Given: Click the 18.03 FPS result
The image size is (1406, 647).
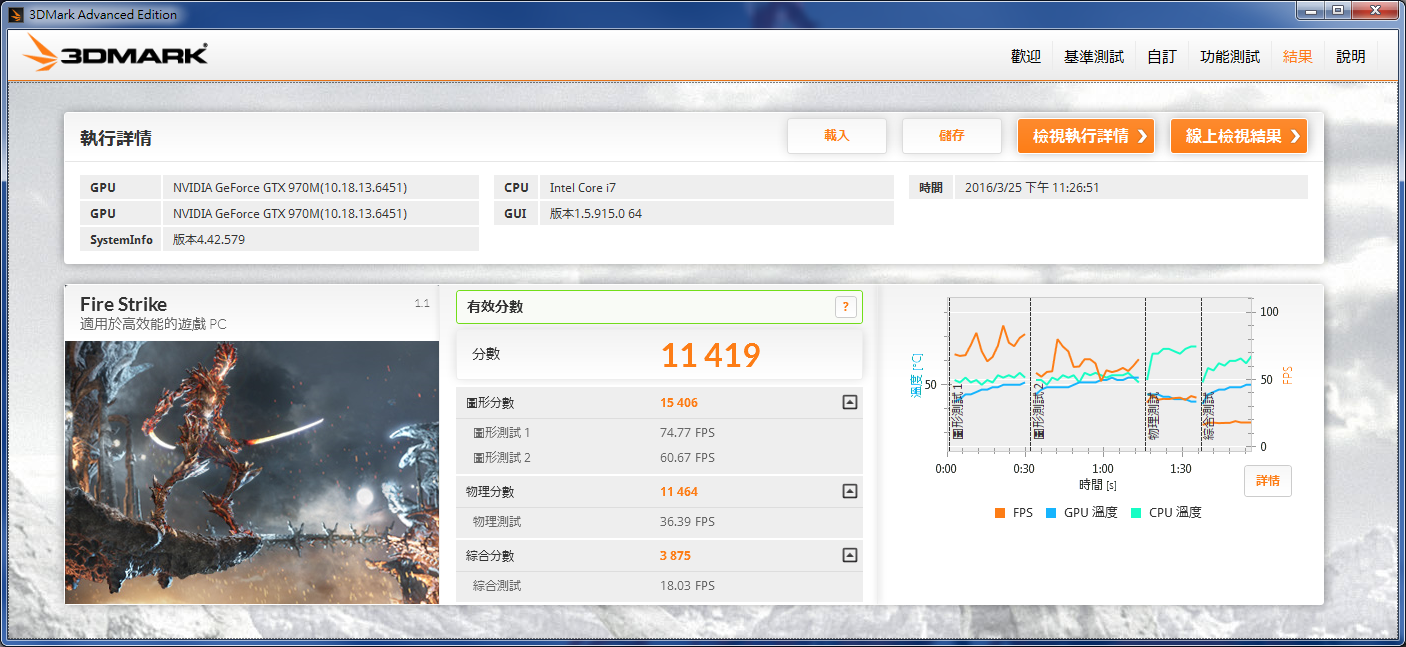Looking at the screenshot, I should 687,586.
